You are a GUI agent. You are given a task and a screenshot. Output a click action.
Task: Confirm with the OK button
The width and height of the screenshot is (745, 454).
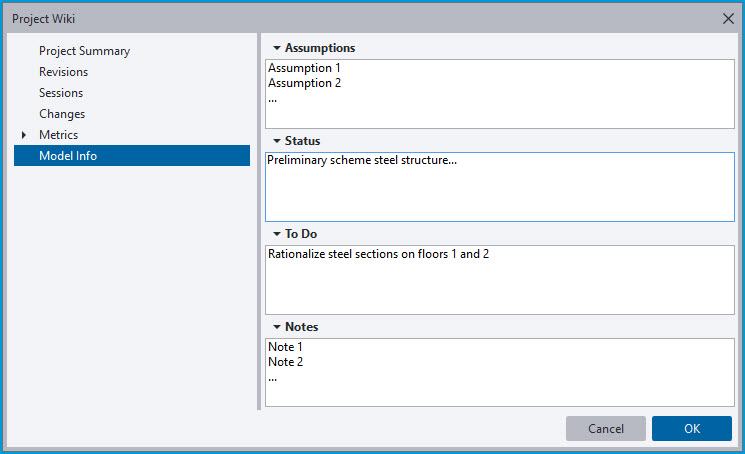(x=692, y=428)
